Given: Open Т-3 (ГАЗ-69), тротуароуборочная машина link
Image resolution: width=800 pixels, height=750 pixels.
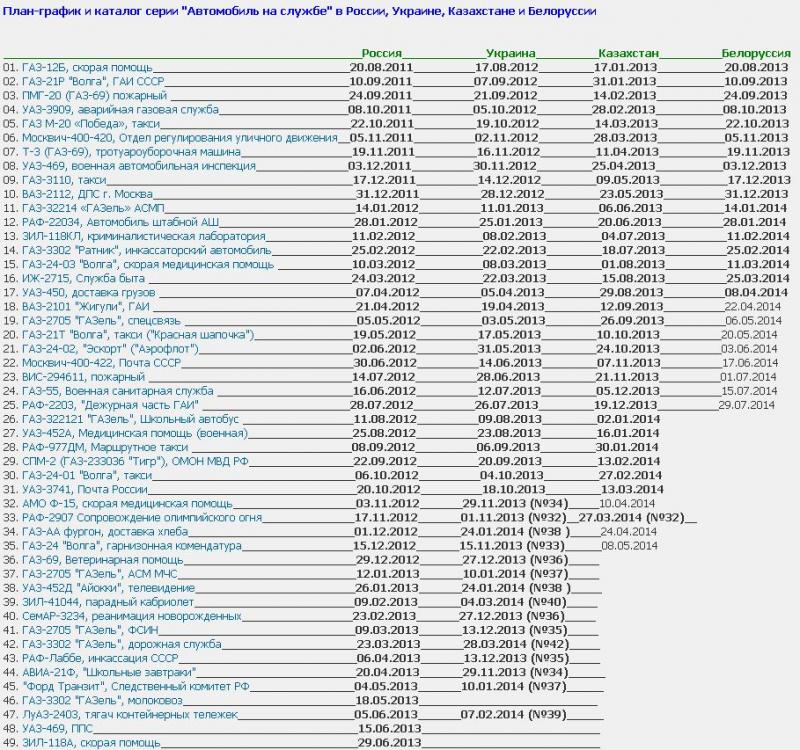Looking at the screenshot, I should [x=132, y=152].
